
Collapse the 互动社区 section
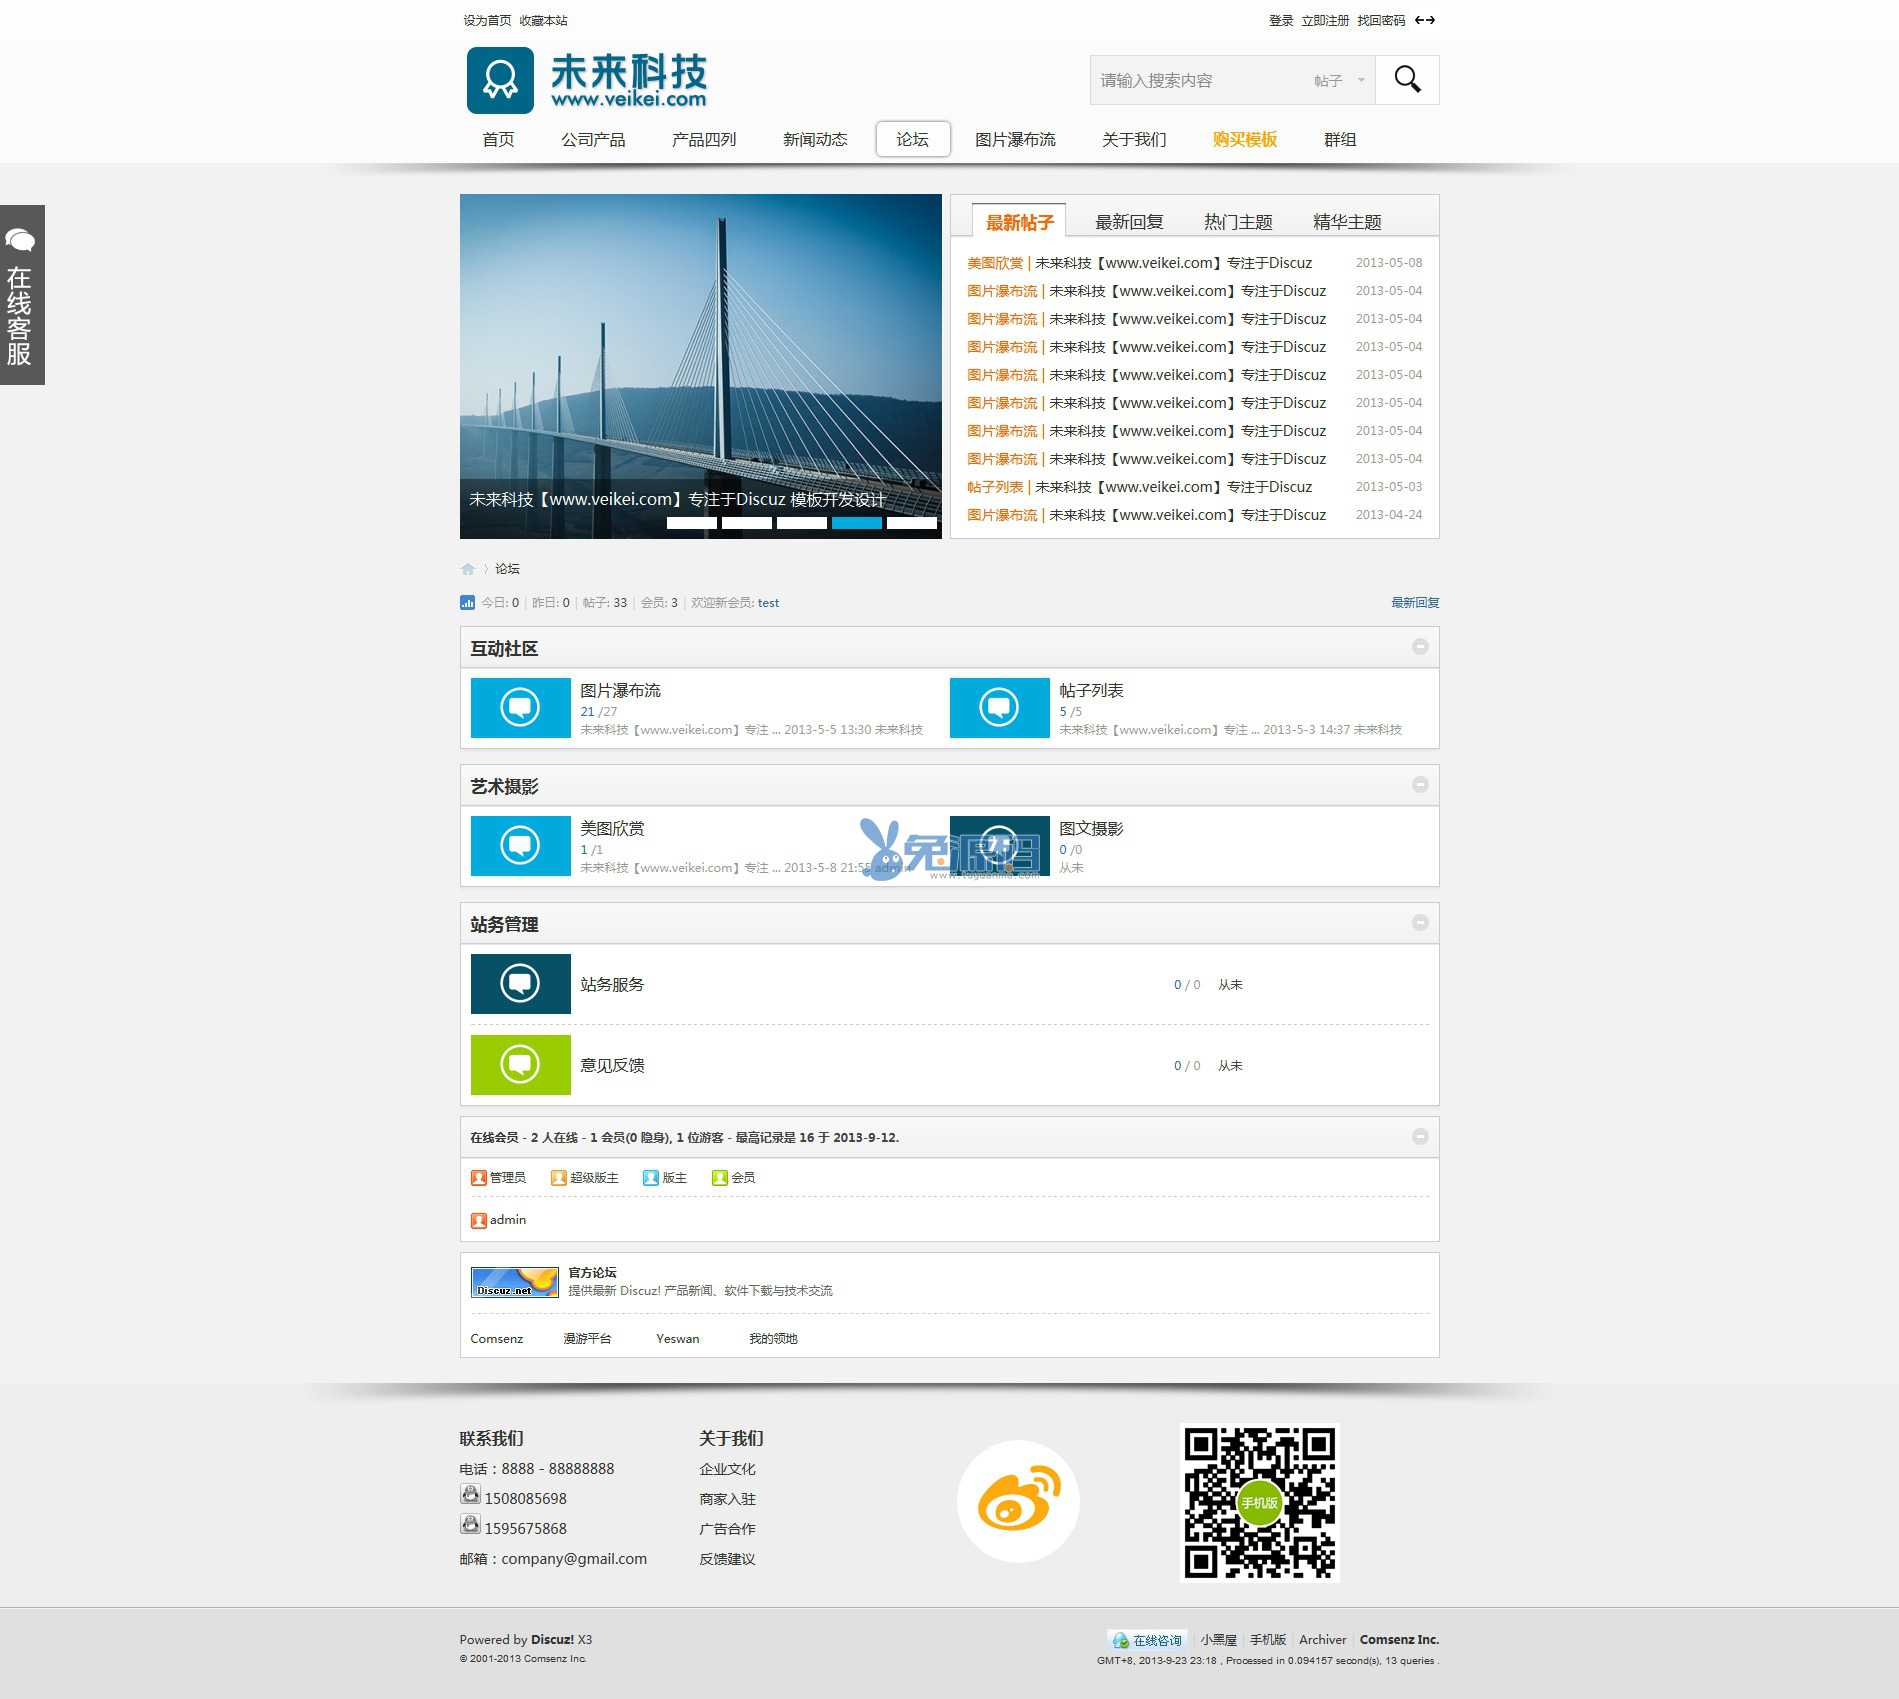[x=1419, y=647]
